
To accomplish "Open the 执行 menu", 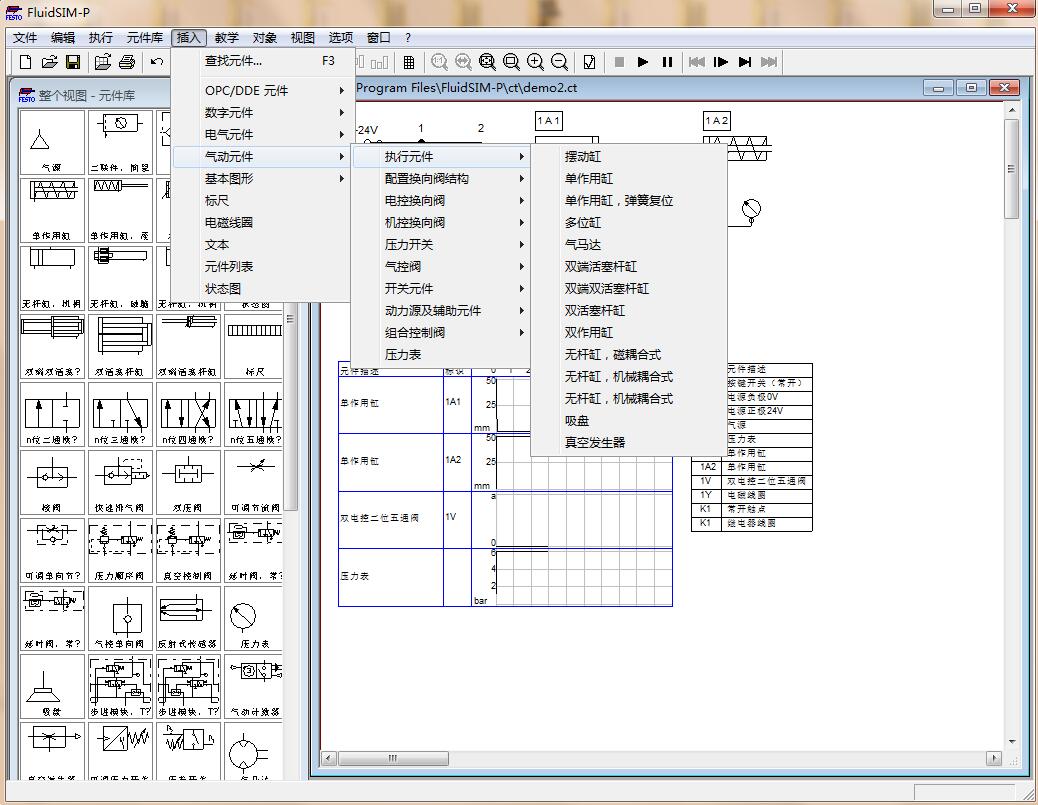I will [x=101, y=38].
